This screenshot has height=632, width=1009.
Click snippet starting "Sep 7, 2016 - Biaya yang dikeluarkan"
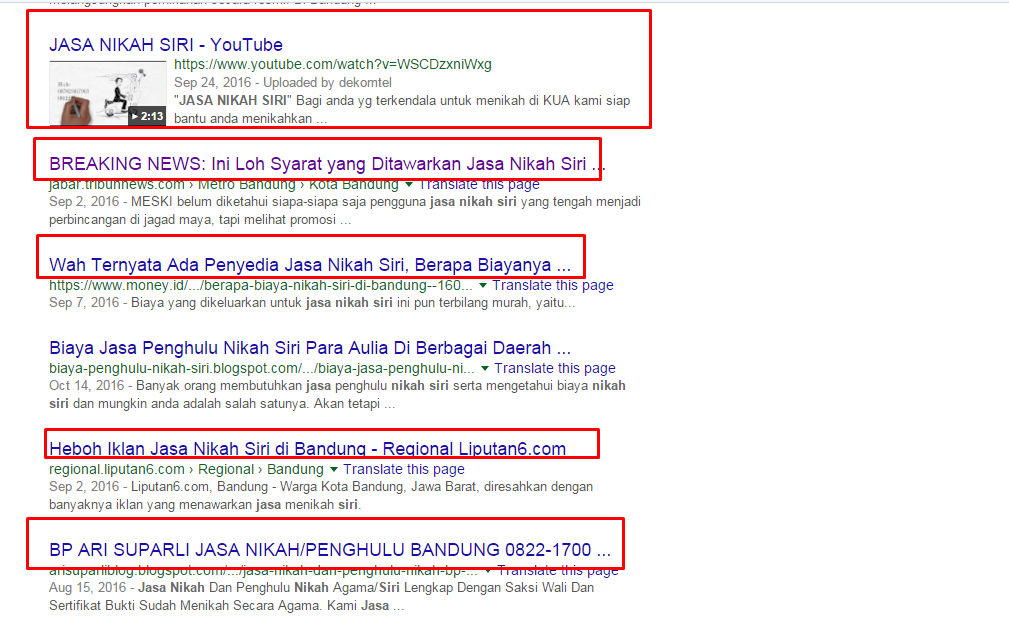click(x=312, y=302)
